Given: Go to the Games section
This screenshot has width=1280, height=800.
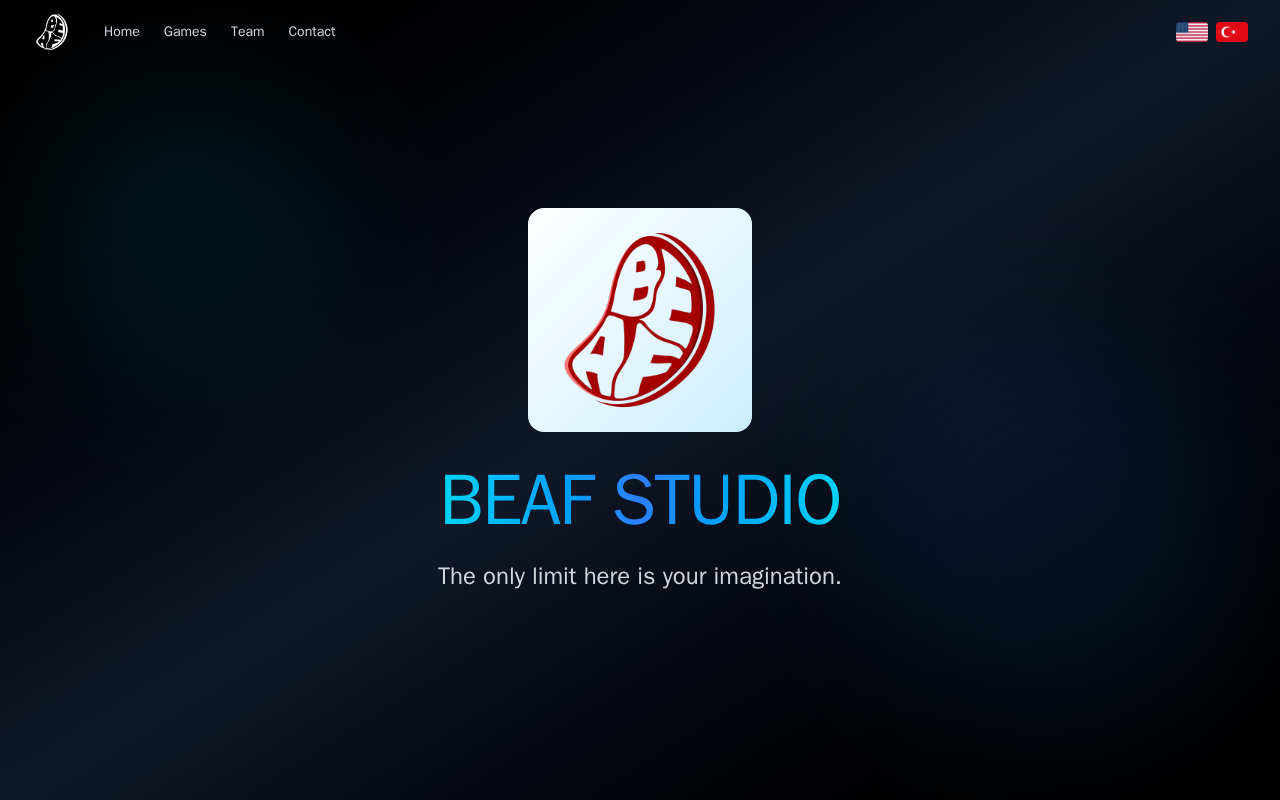Looking at the screenshot, I should [x=185, y=32].
